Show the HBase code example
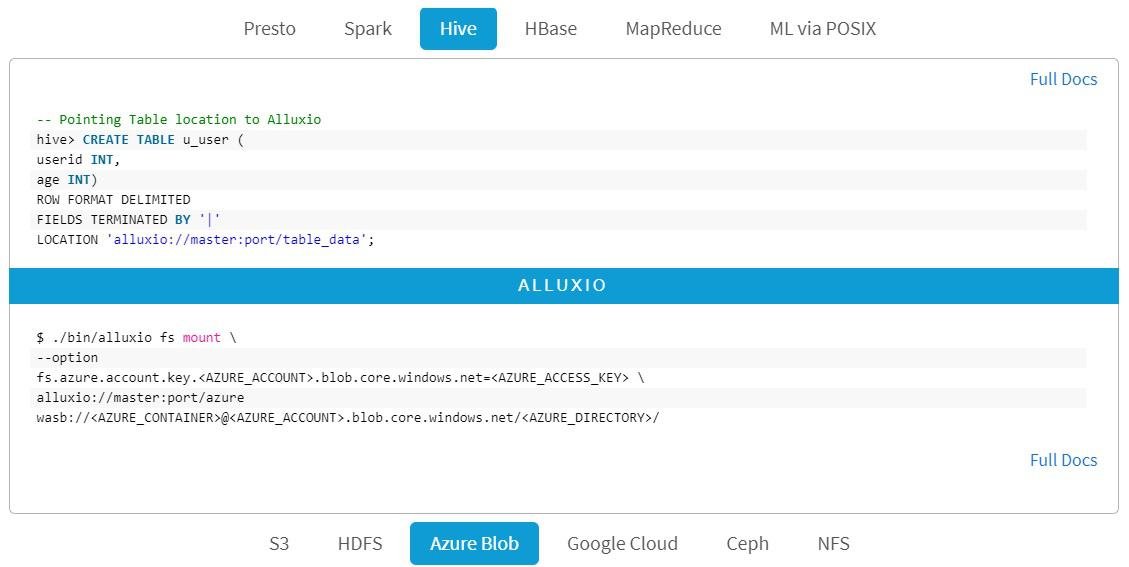The image size is (1129, 567). tap(551, 29)
